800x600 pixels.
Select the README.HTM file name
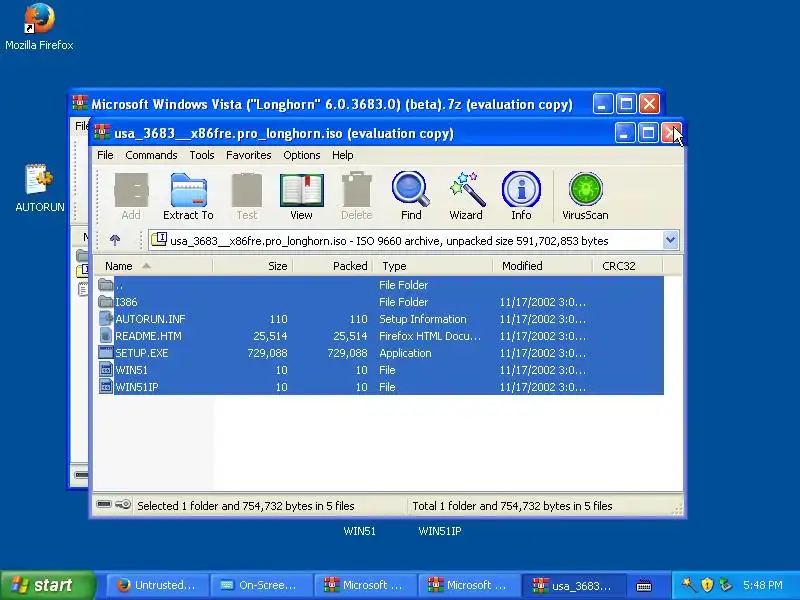click(148, 336)
